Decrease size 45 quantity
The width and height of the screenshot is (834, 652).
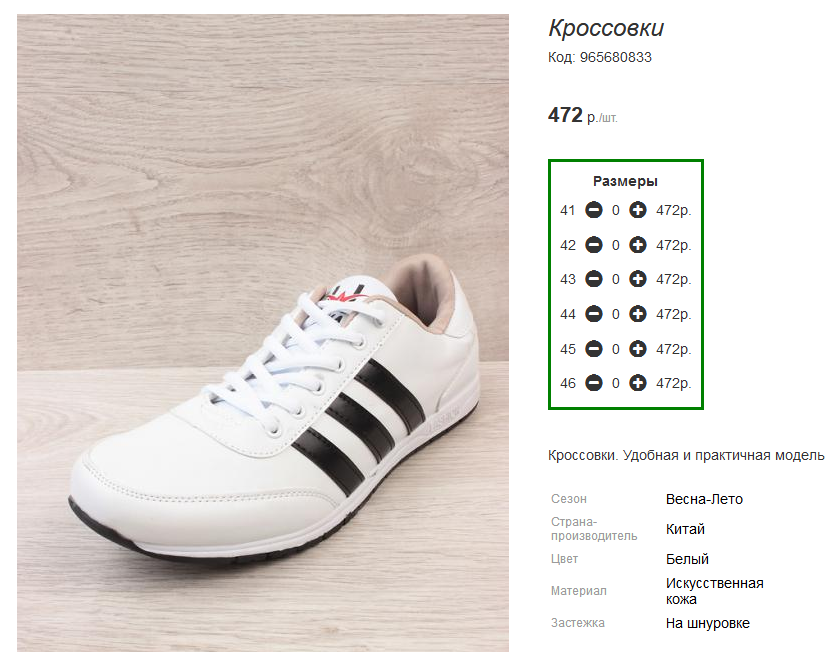tap(594, 349)
